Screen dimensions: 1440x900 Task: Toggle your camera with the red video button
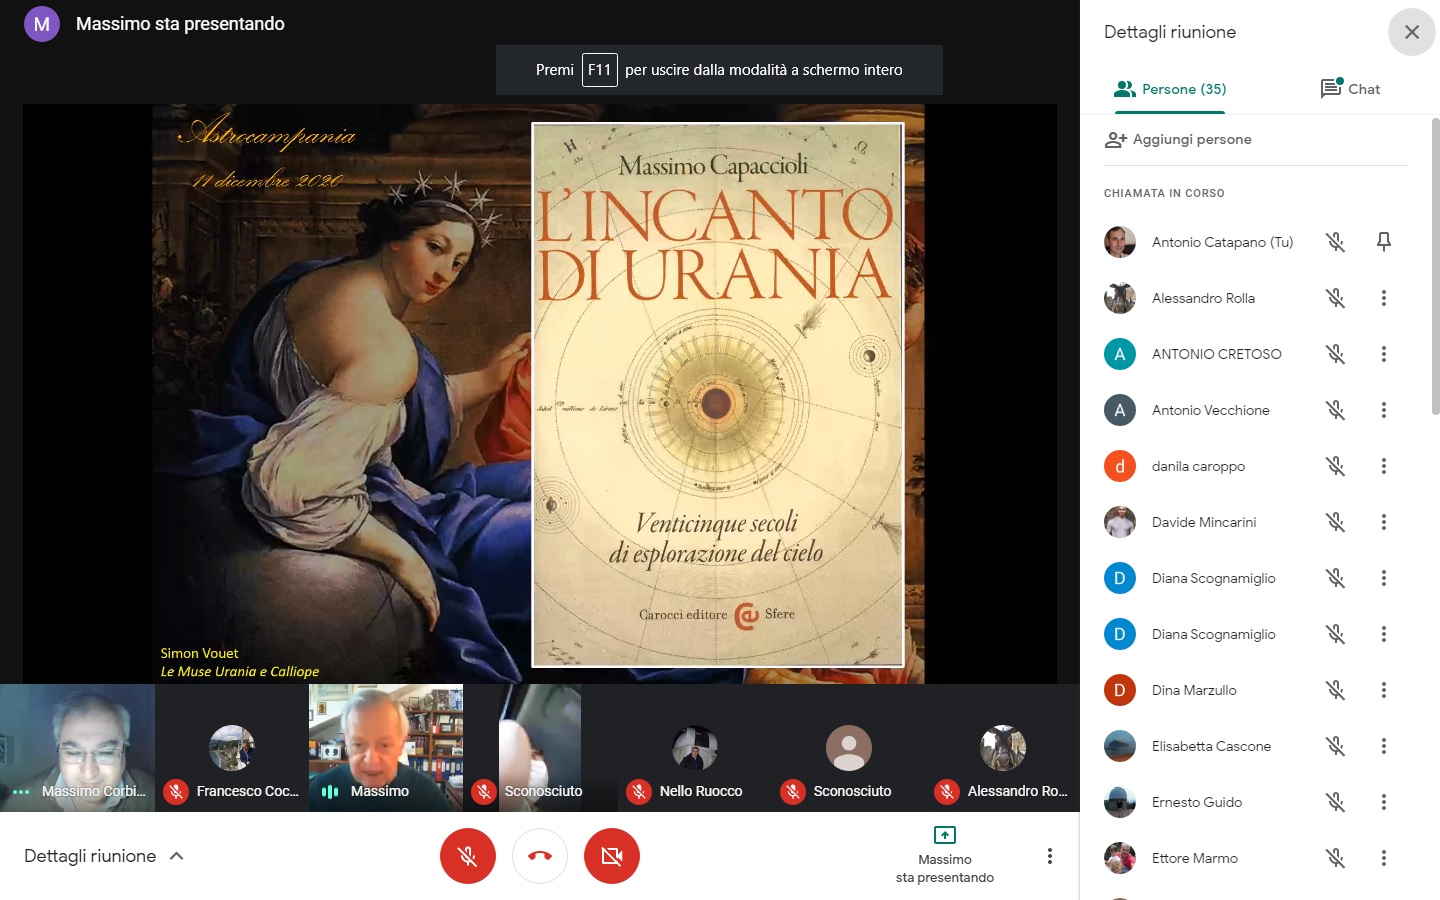pos(612,856)
